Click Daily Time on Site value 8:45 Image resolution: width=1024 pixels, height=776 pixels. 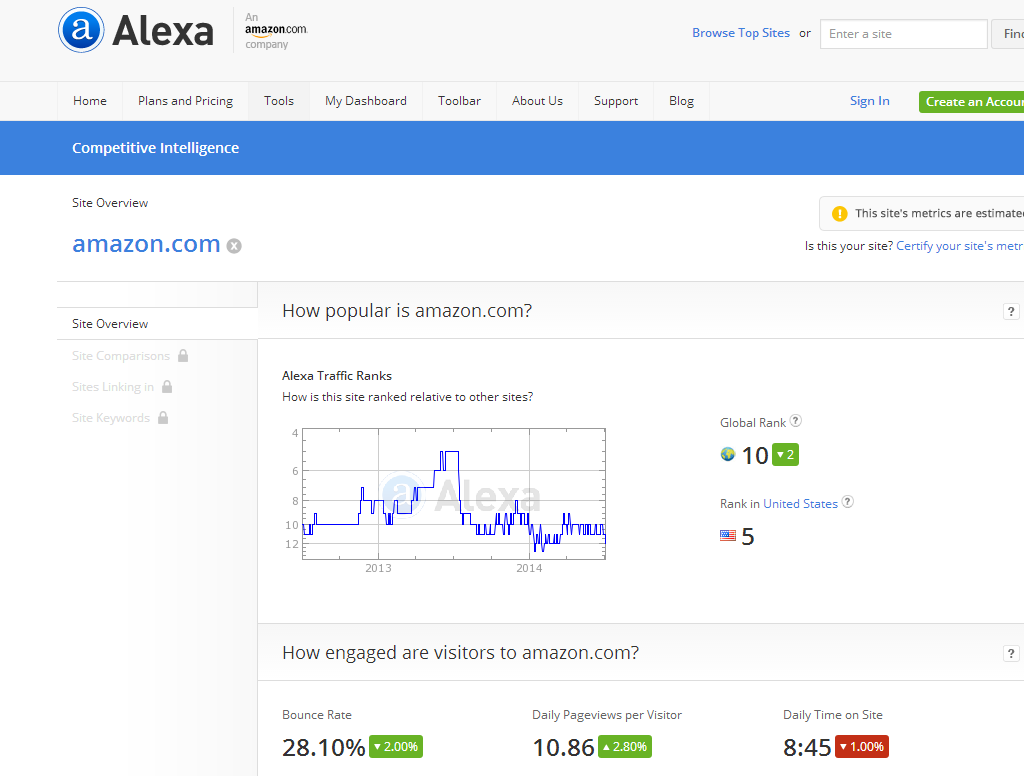coord(807,747)
